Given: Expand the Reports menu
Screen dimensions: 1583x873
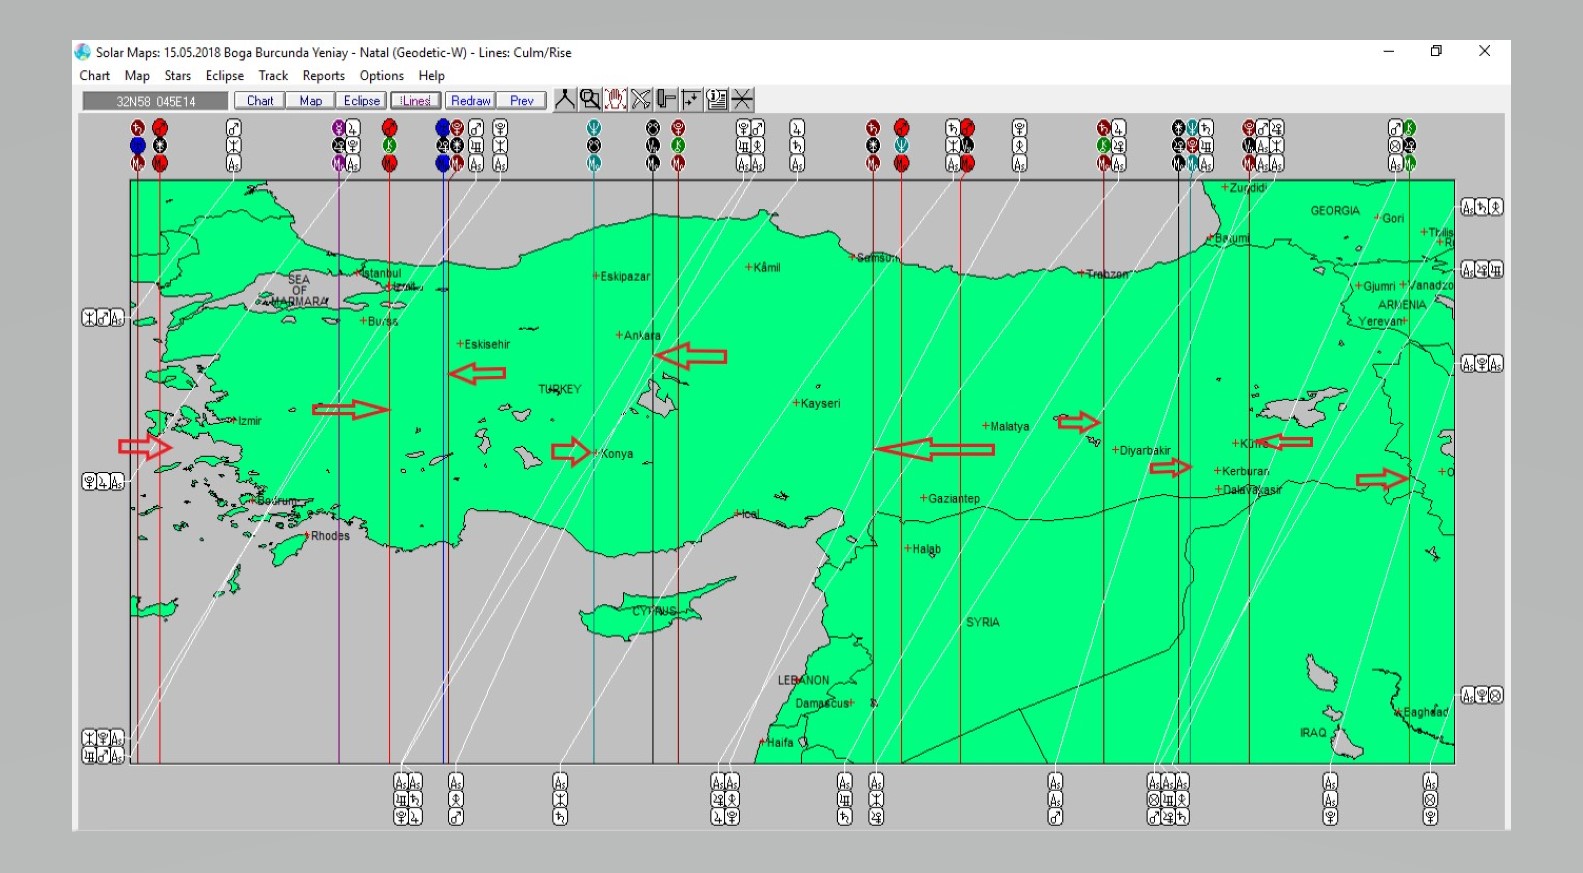Looking at the screenshot, I should click(x=323, y=76).
